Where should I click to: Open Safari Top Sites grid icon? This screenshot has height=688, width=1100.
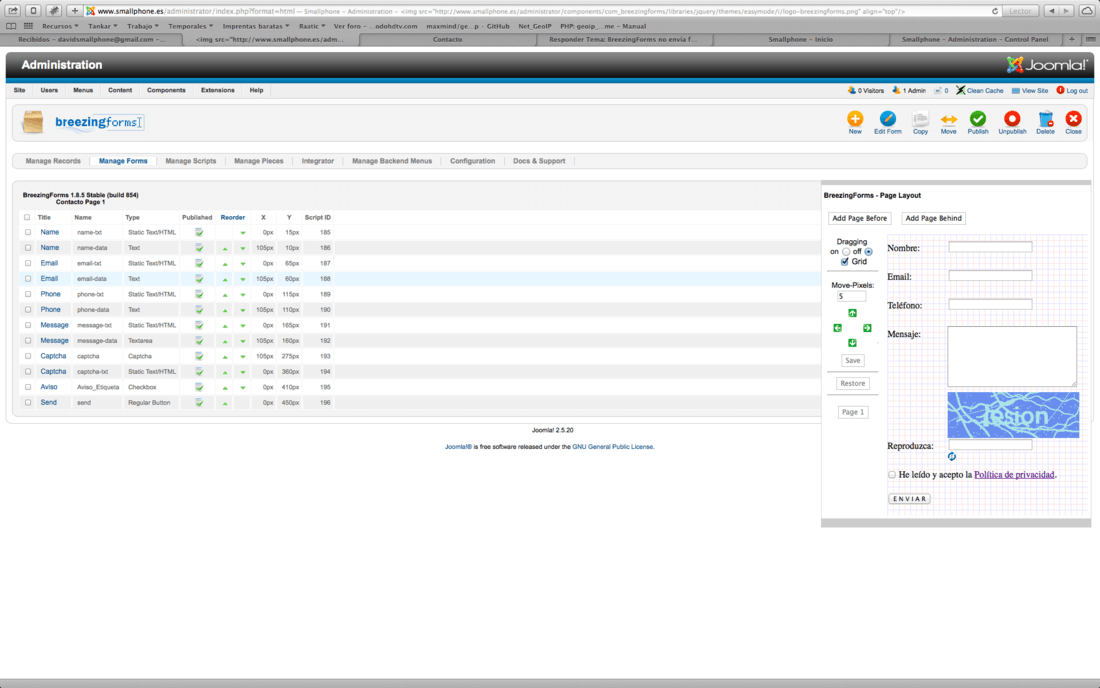[x=29, y=26]
